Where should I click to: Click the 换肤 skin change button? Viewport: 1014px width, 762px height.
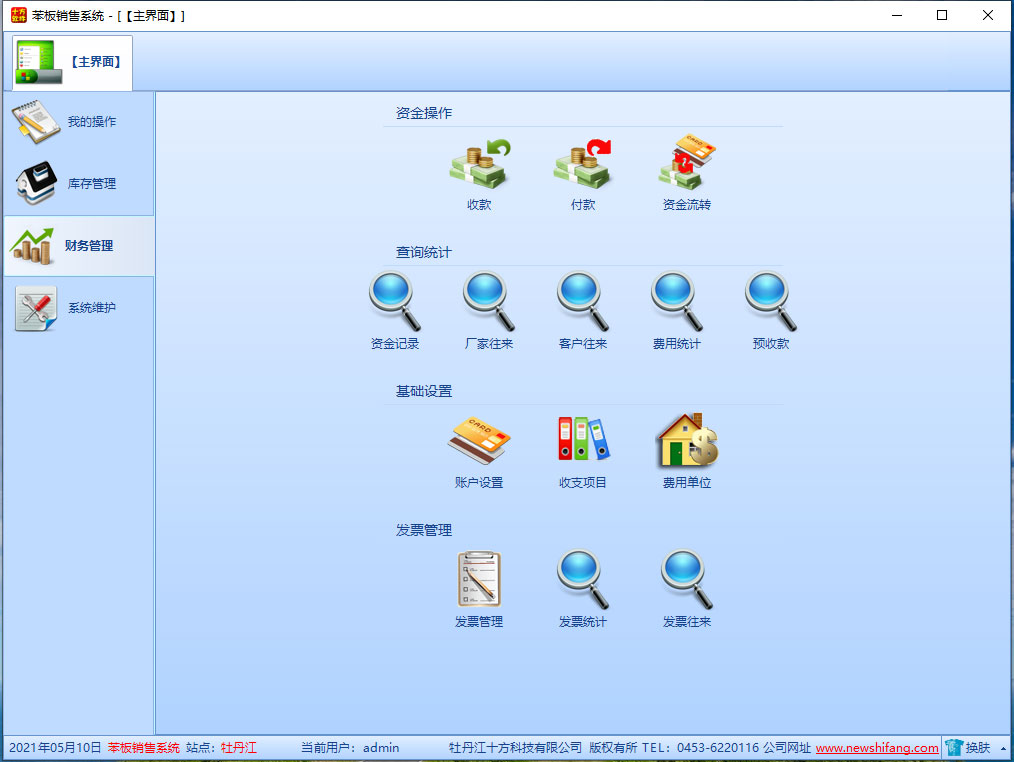[x=968, y=748]
